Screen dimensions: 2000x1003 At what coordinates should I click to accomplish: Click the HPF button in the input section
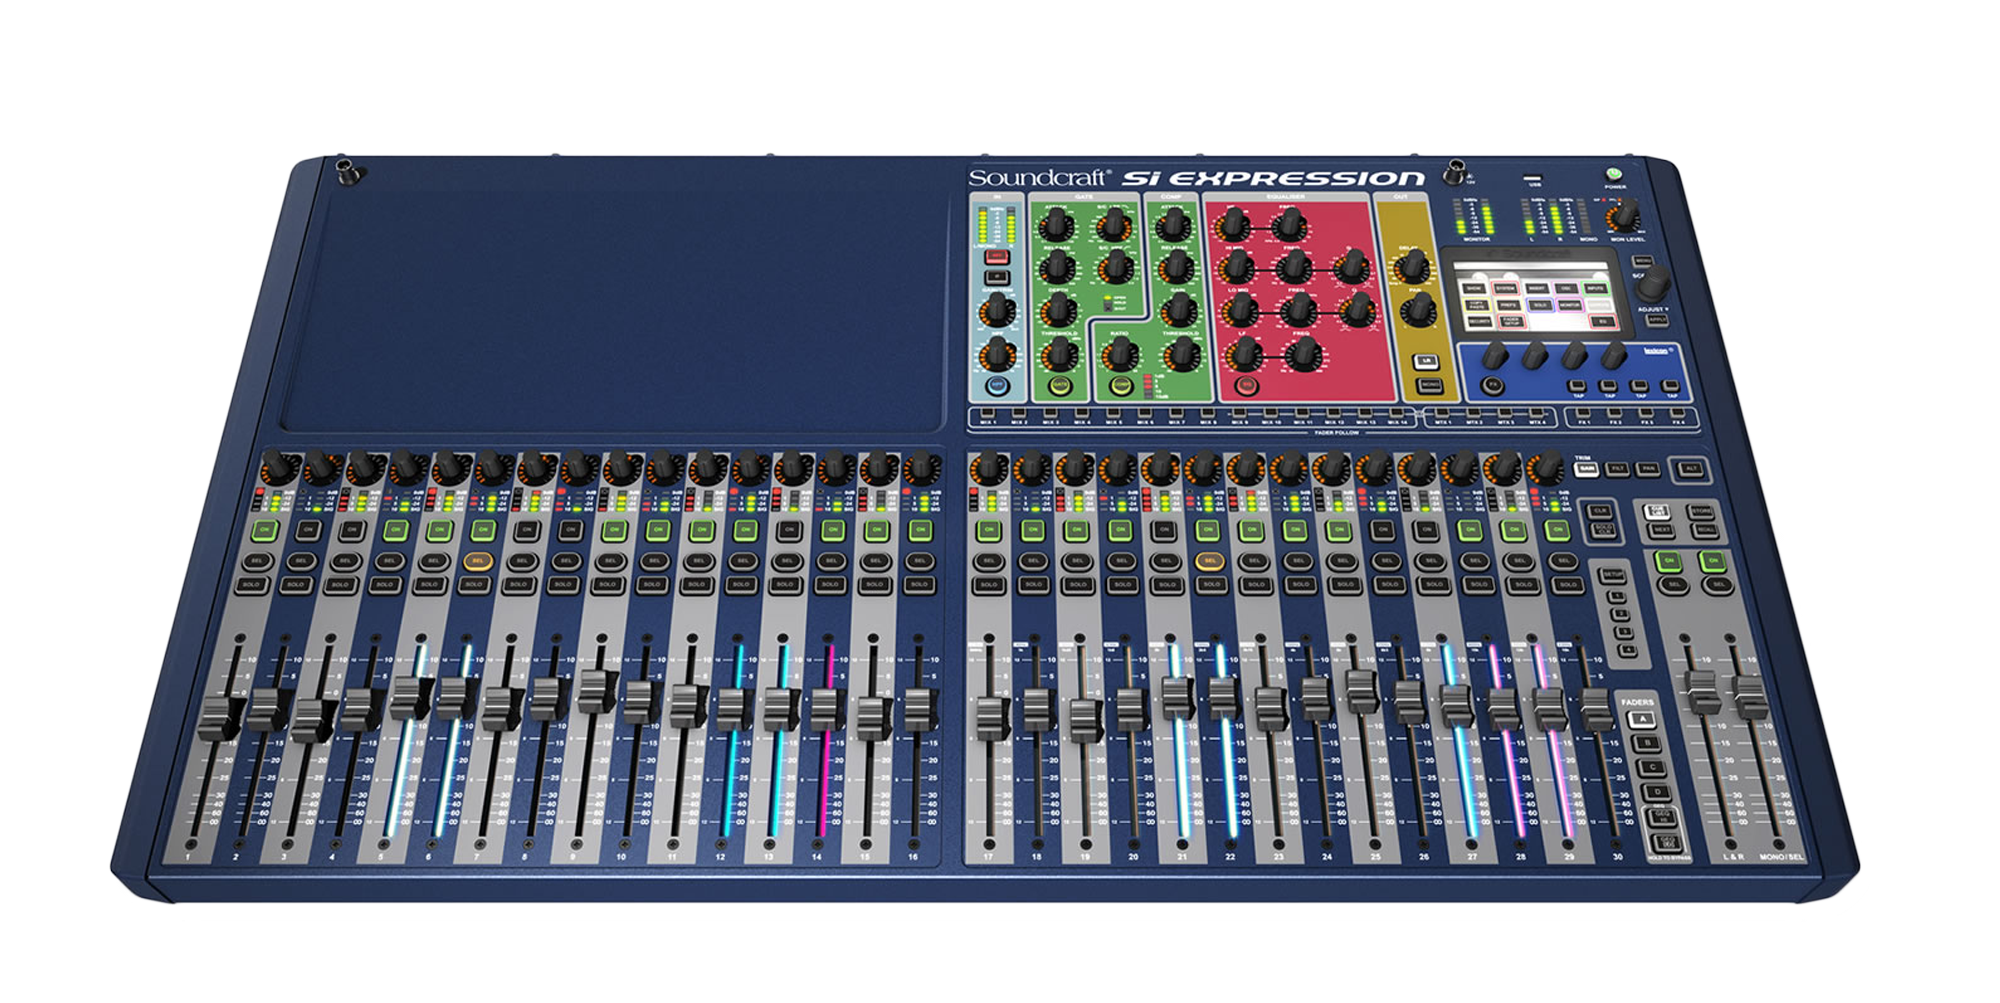[997, 385]
